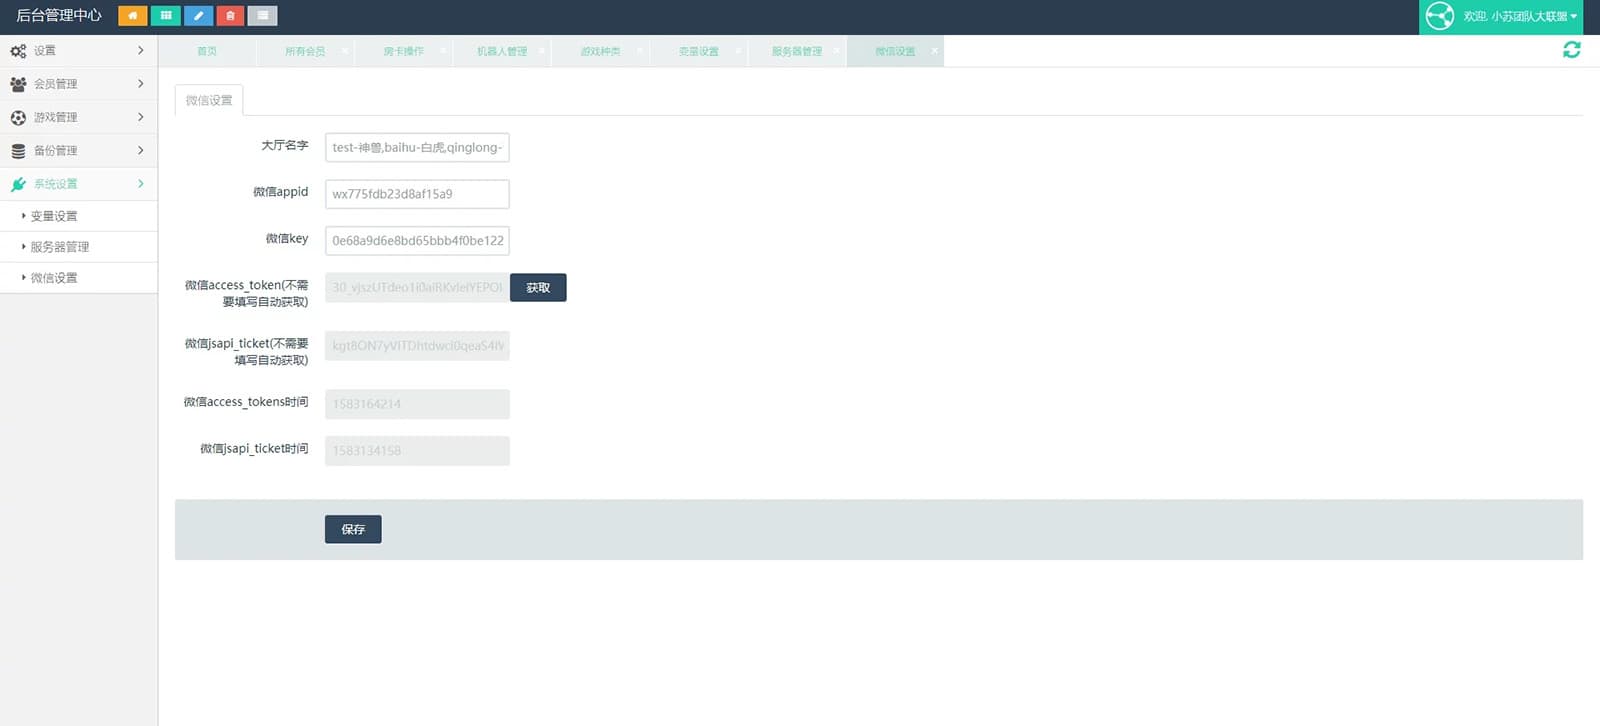Image resolution: width=1600 pixels, height=726 pixels.
Task: Close the 微信设置 tab
Action: 935,50
